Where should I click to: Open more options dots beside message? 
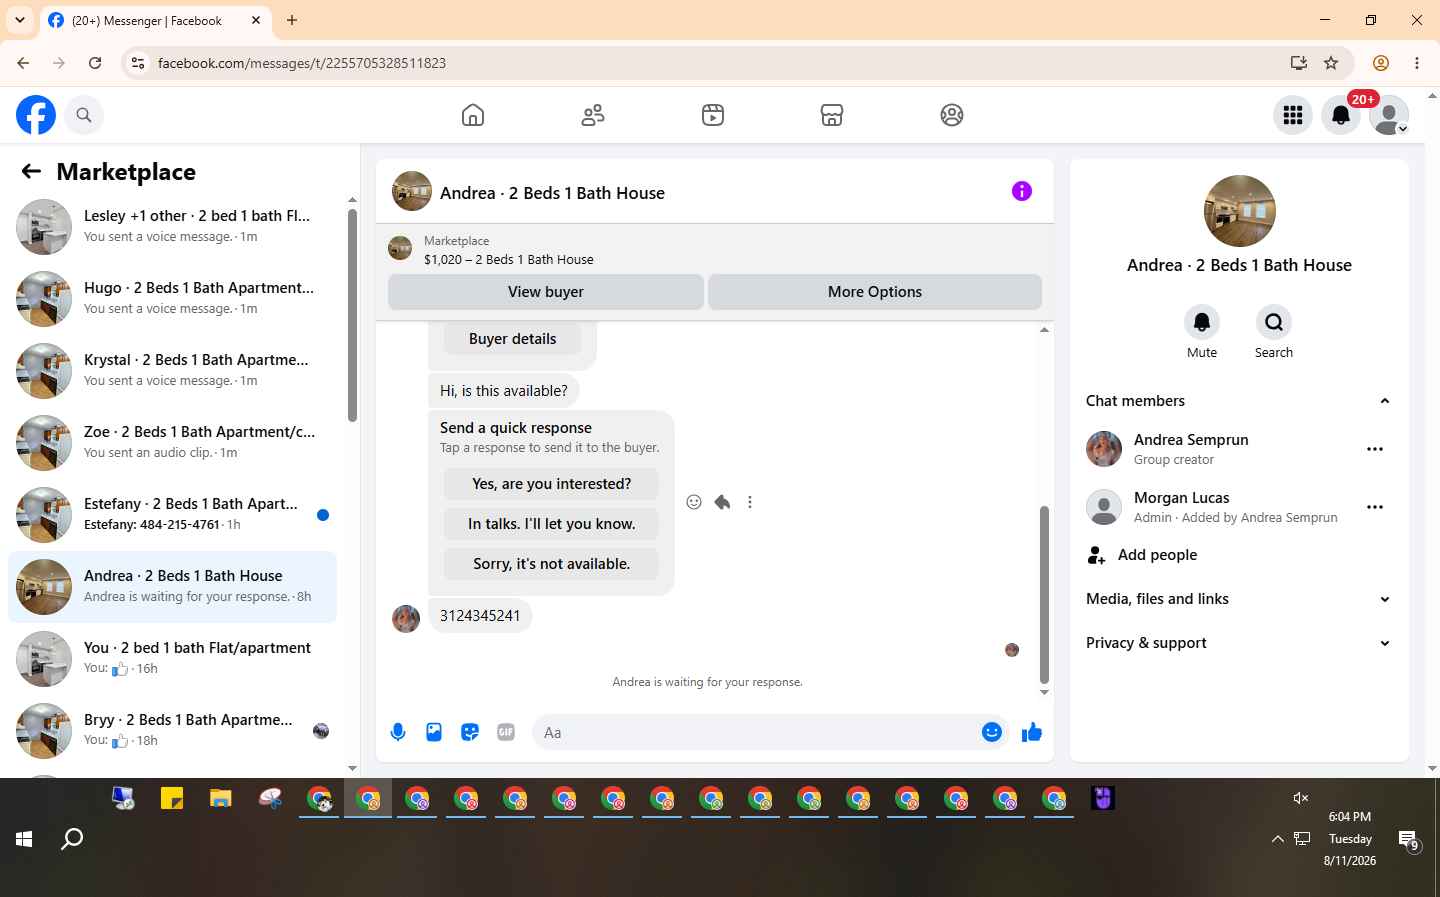point(750,502)
